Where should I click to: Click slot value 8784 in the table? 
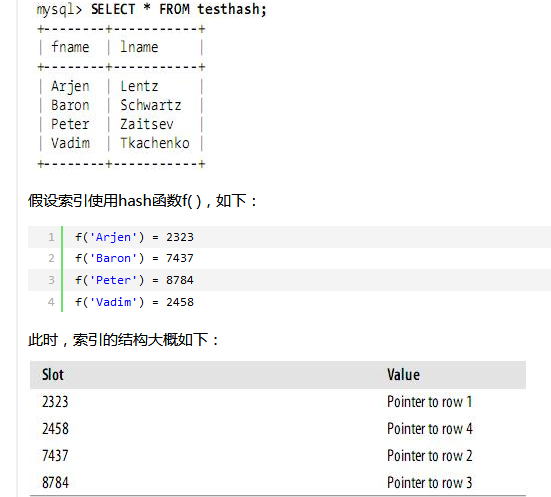click(55, 483)
